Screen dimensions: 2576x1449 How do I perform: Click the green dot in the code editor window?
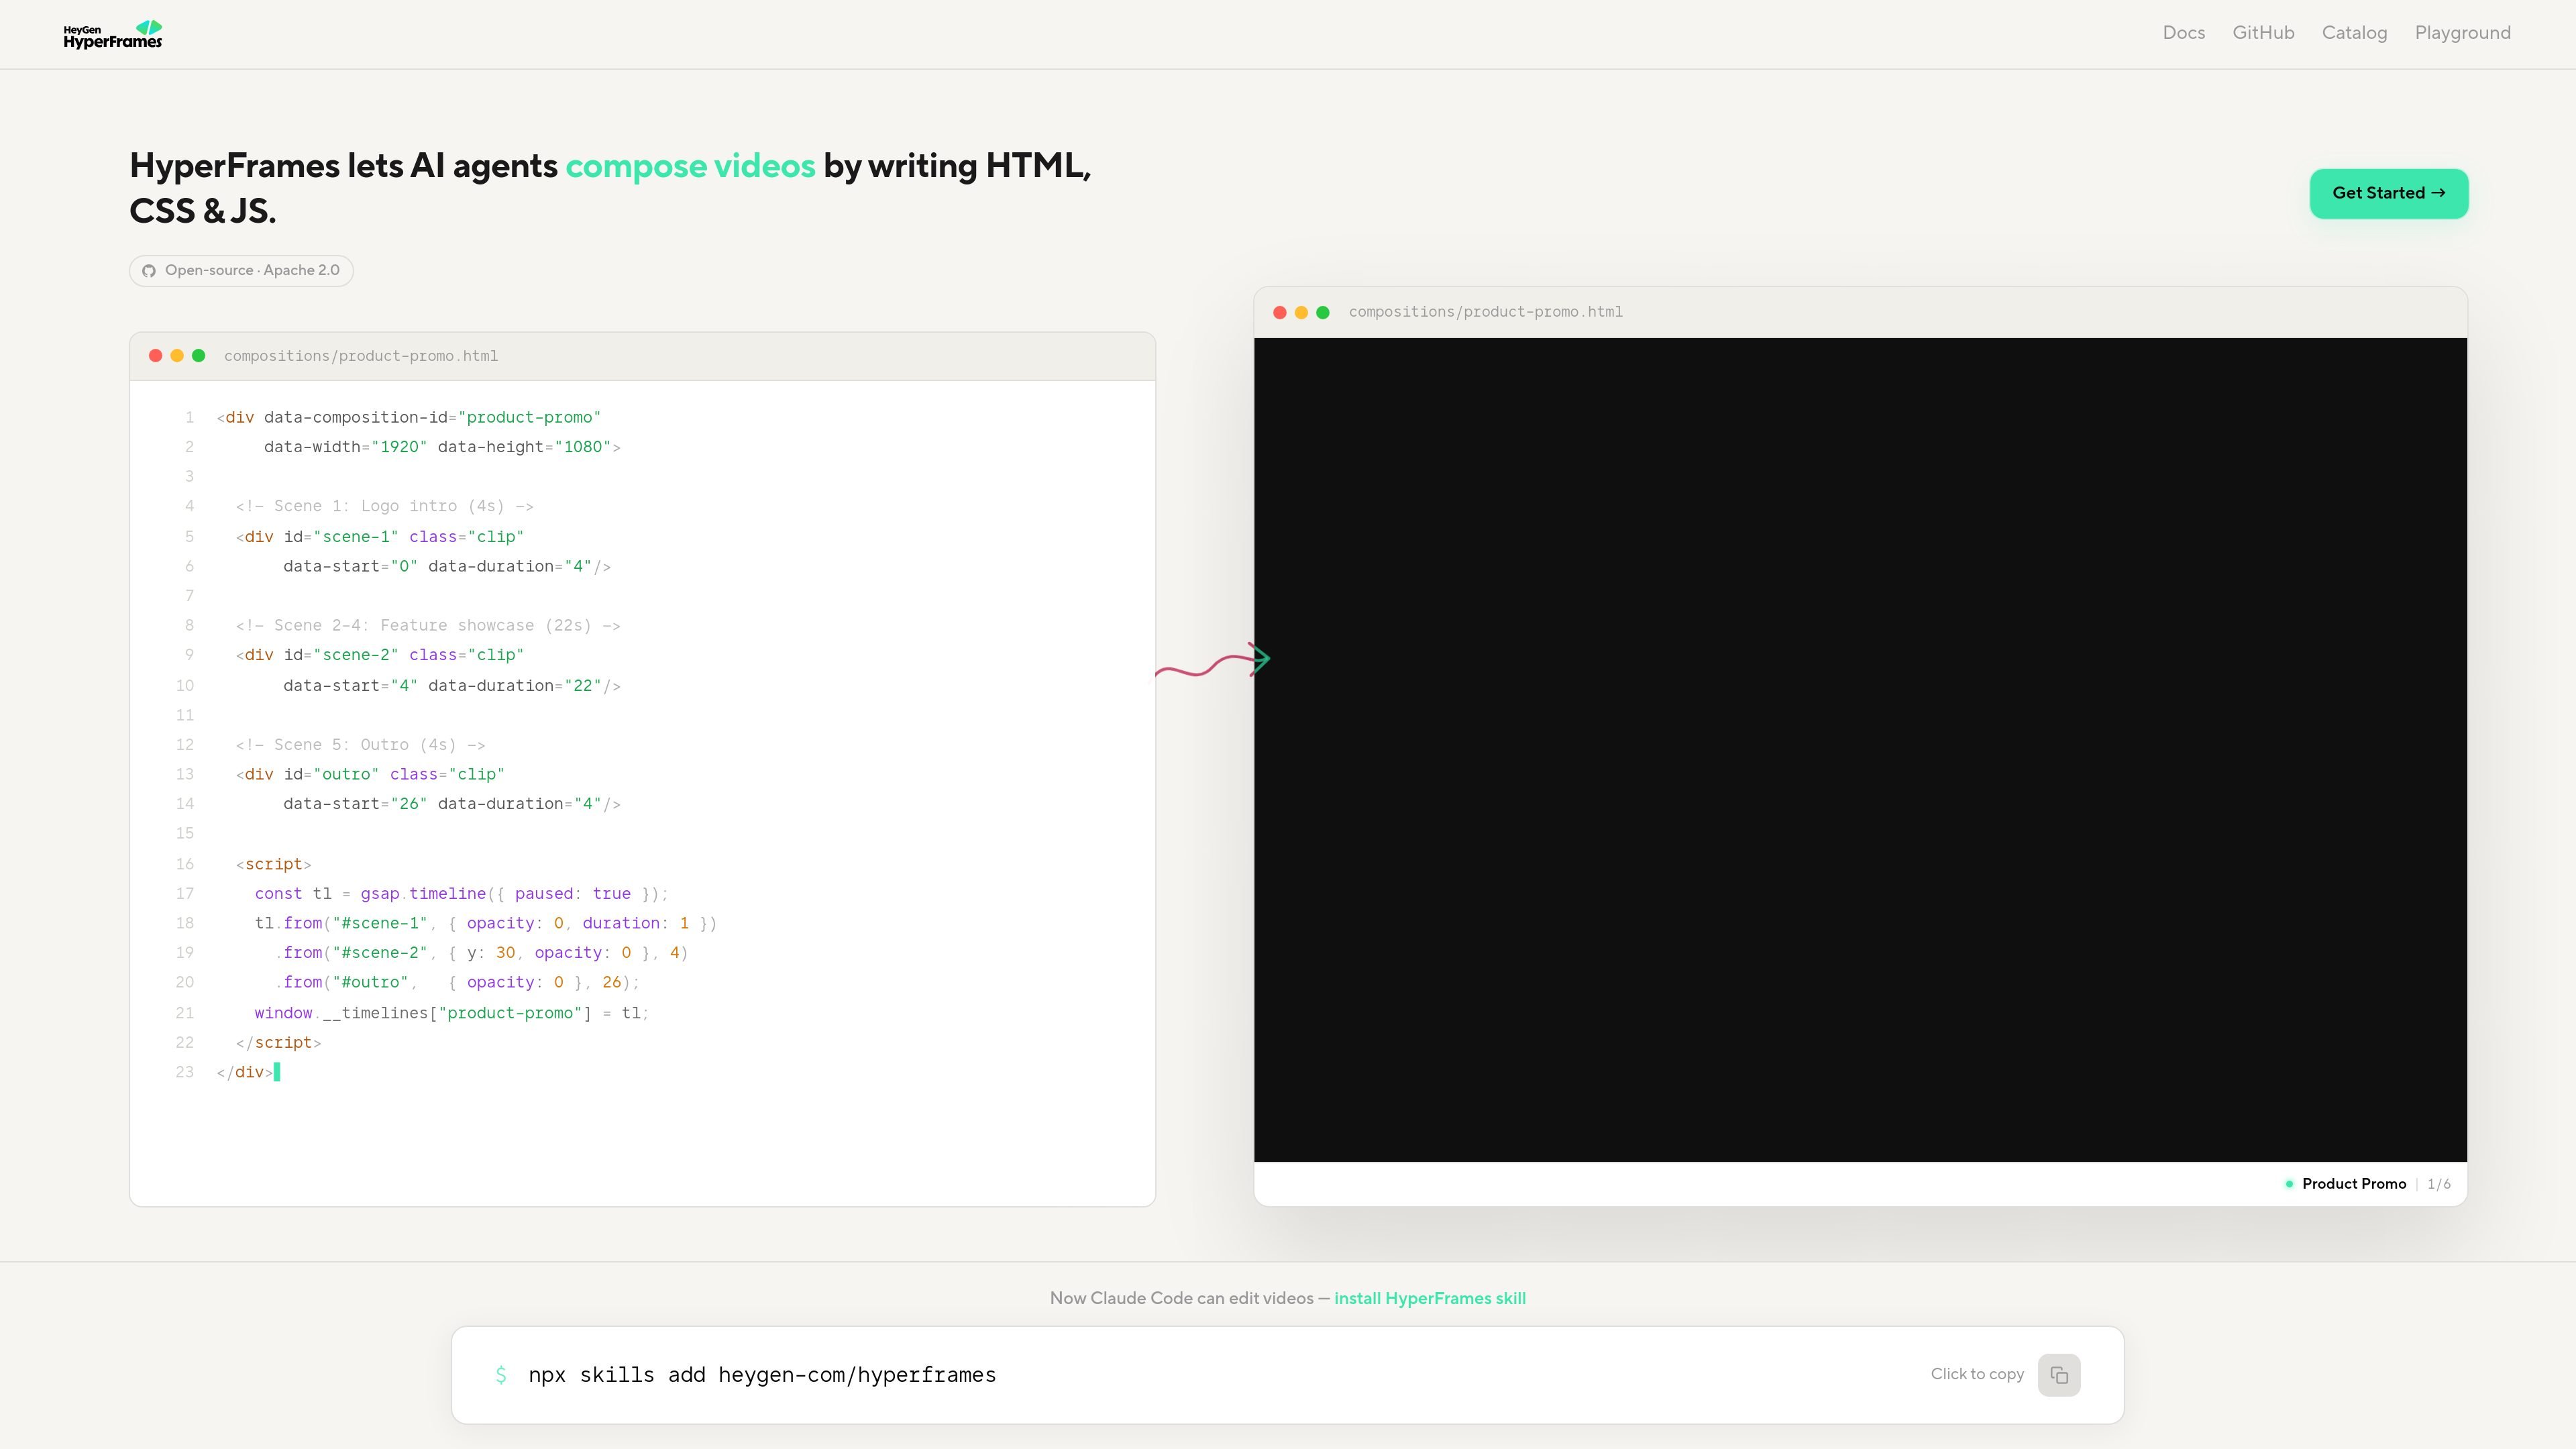coord(199,355)
